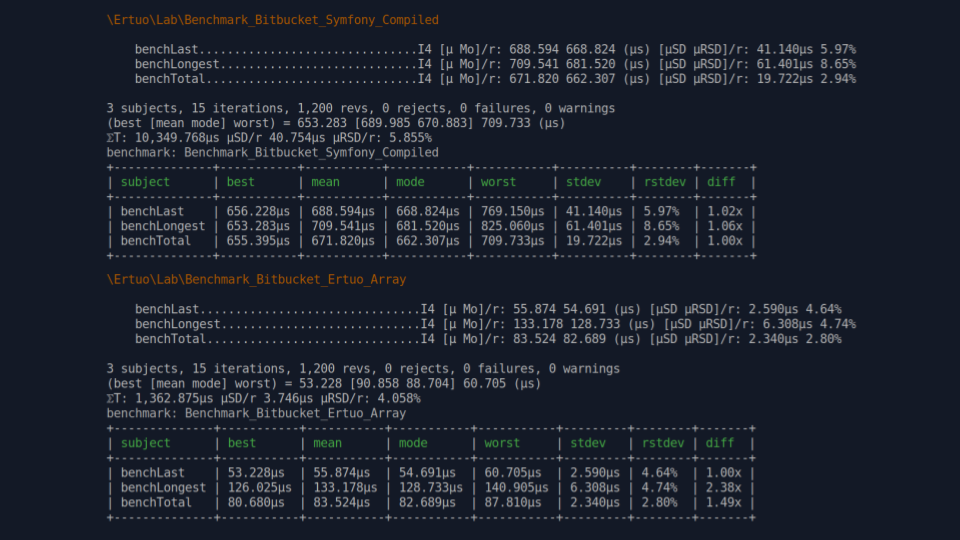This screenshot has width=960, height=540.
Task: Click the ΣT: 1,362.875μs summary line
Action: [x=264, y=399]
